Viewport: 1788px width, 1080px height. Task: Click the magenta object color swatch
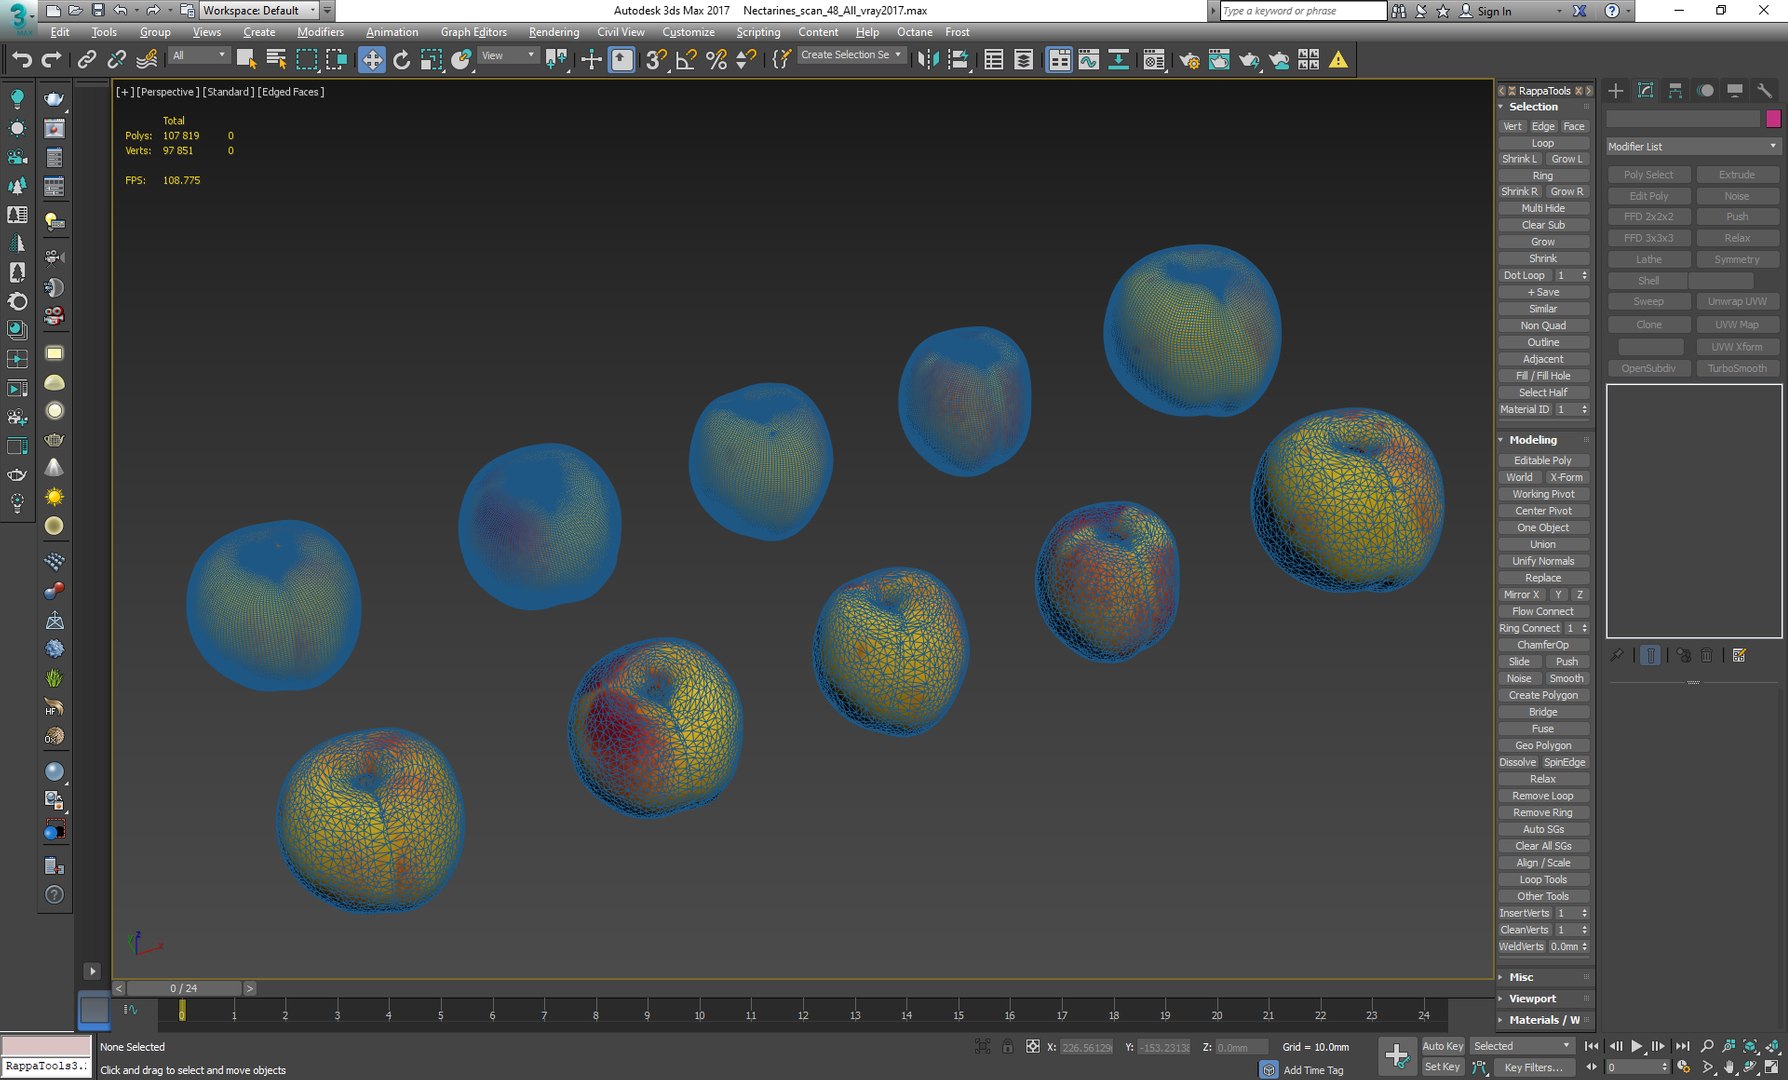[x=1773, y=119]
